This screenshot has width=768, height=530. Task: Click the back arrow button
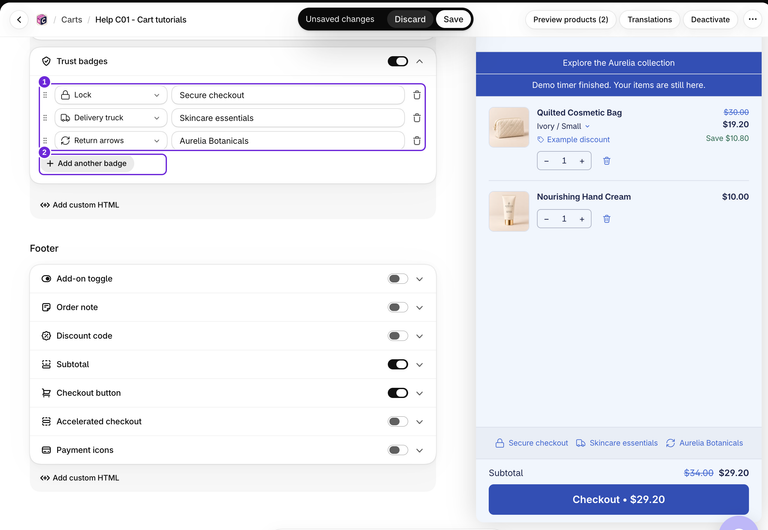coord(19,20)
